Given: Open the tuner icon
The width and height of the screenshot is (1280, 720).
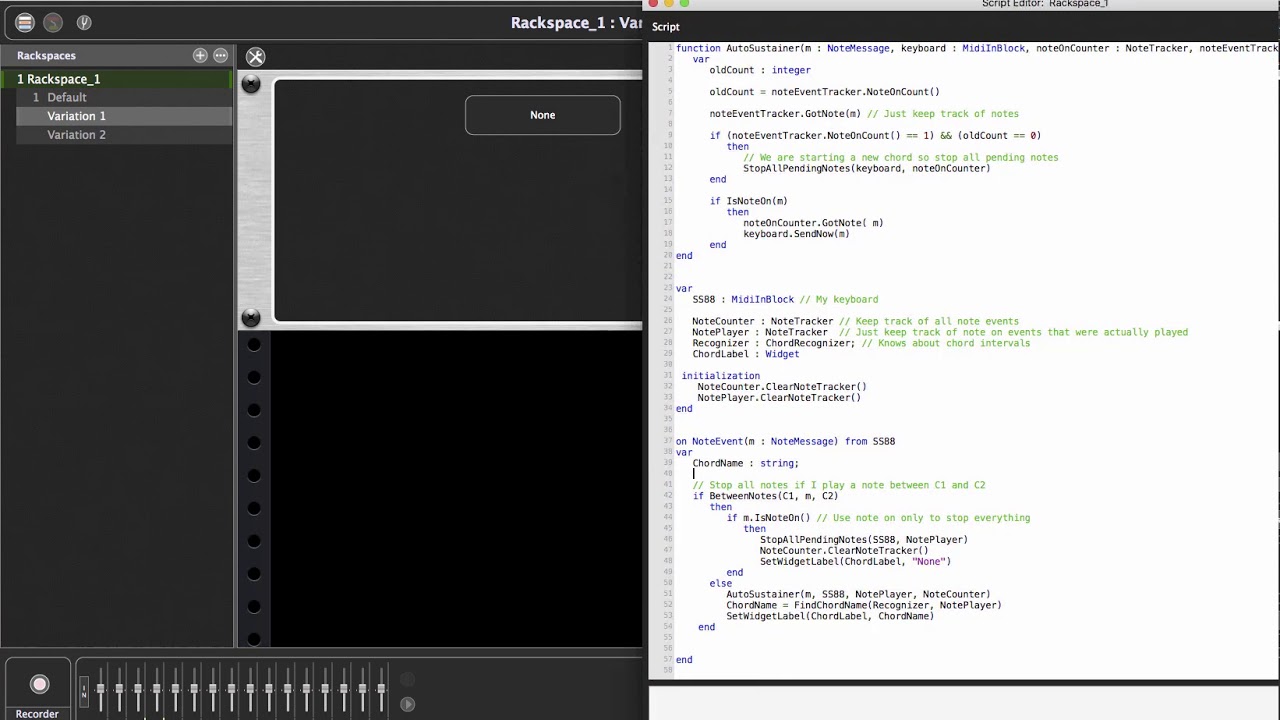Looking at the screenshot, I should pos(84,22).
